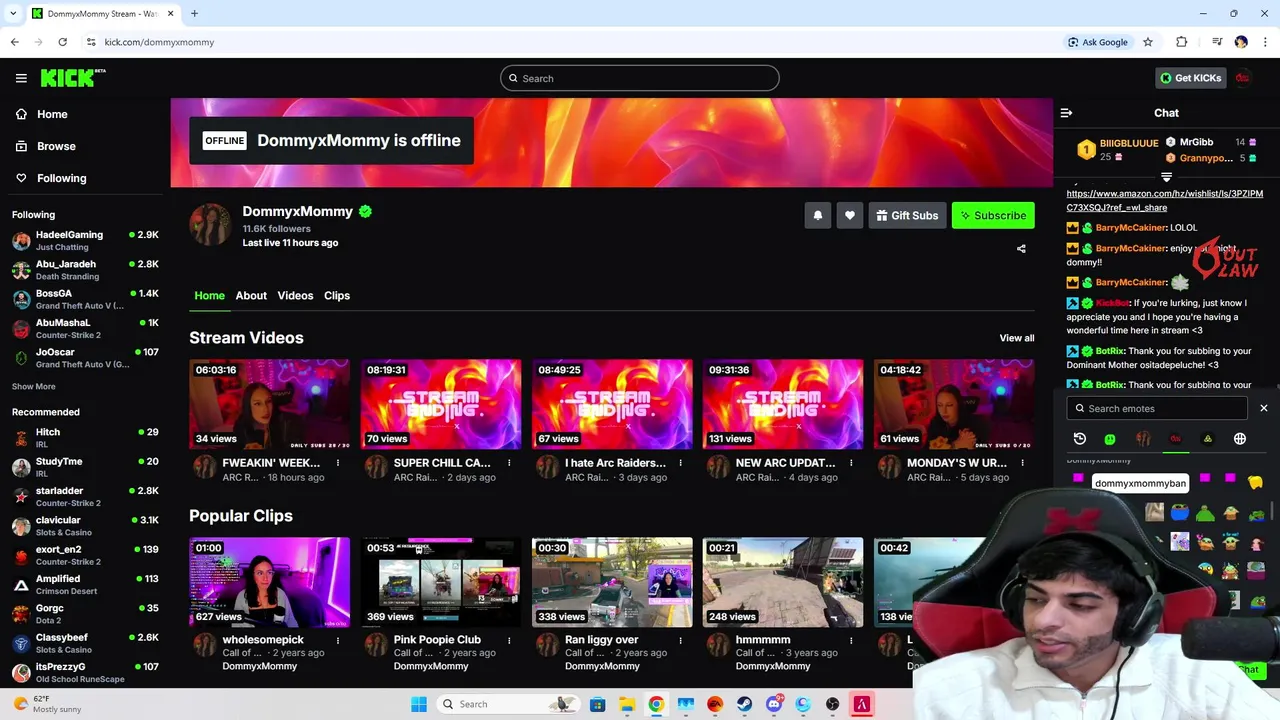1280x720 pixels.
Task: Open a new browser tab
Action: coord(194,14)
